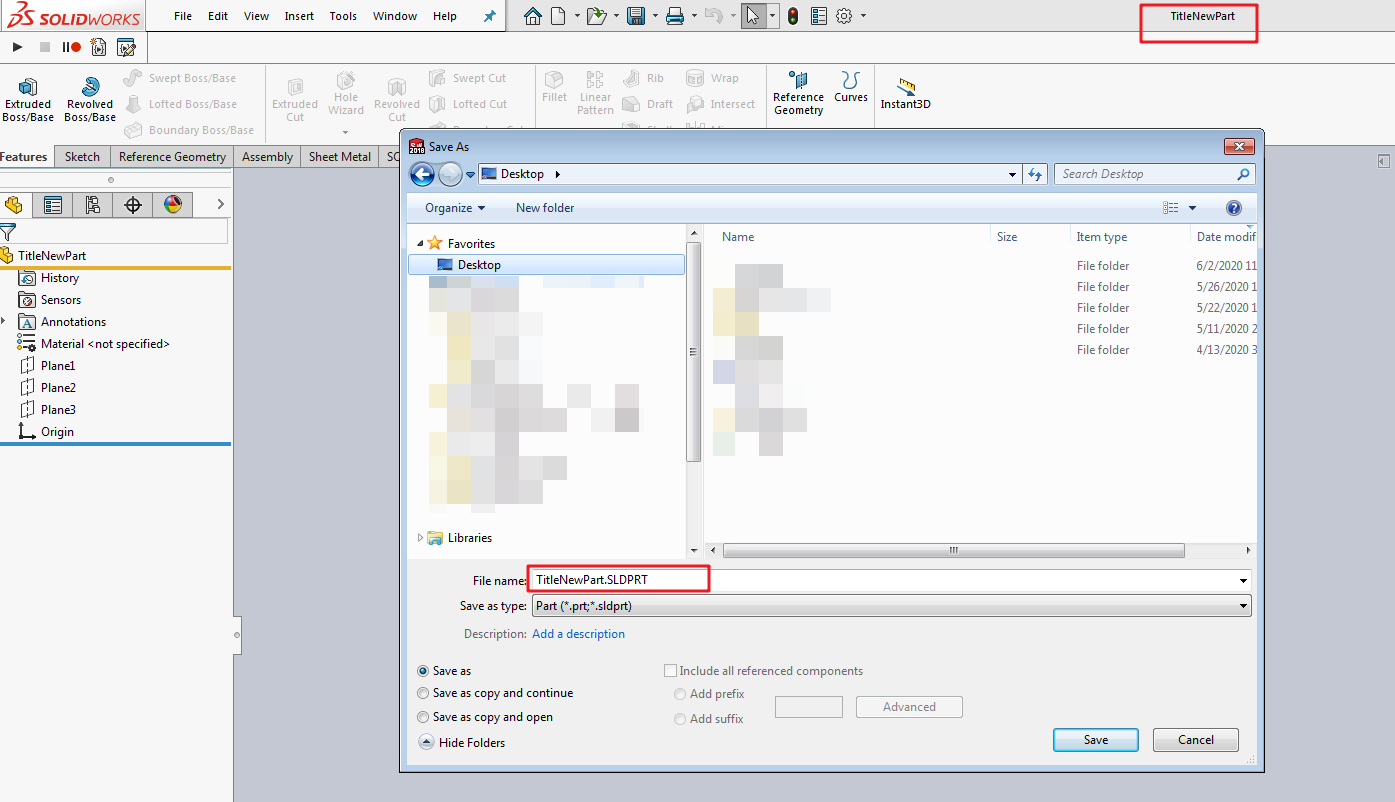Open the Options gear dropdown arrow

coord(863,16)
